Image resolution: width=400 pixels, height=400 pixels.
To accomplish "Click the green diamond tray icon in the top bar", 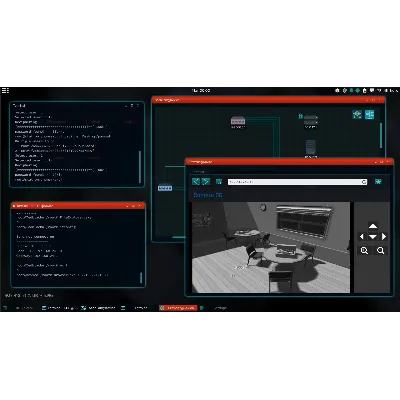I will pyautogui.click(x=357, y=90).
